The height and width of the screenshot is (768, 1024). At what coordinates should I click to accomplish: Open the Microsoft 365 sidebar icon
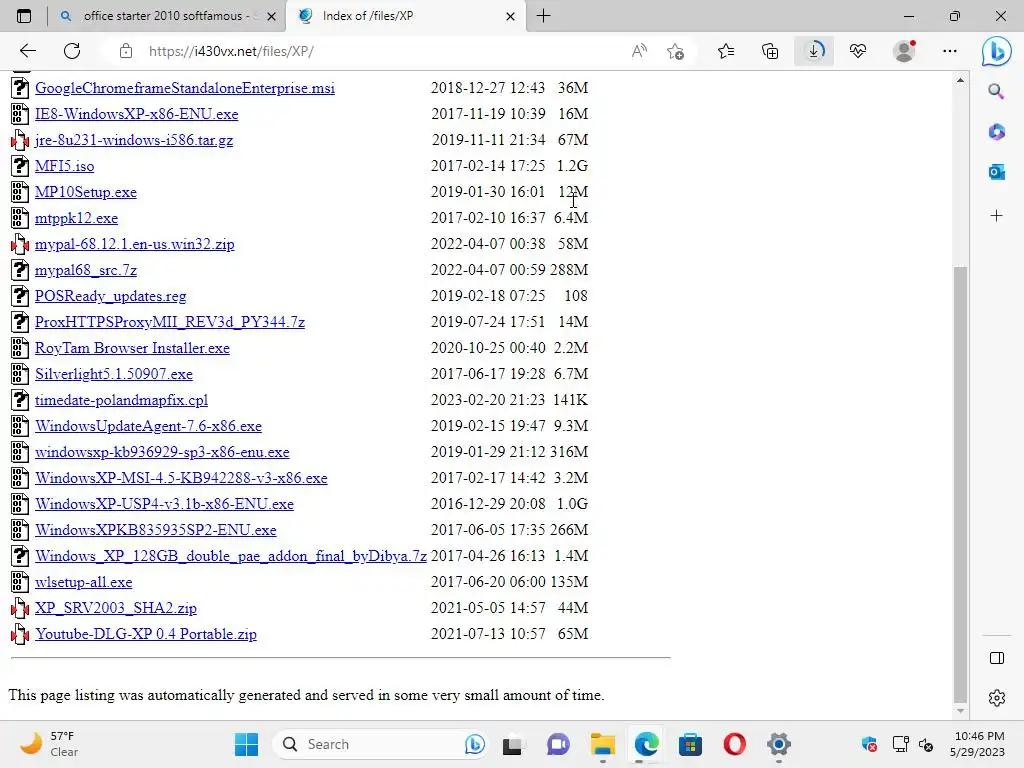996,132
